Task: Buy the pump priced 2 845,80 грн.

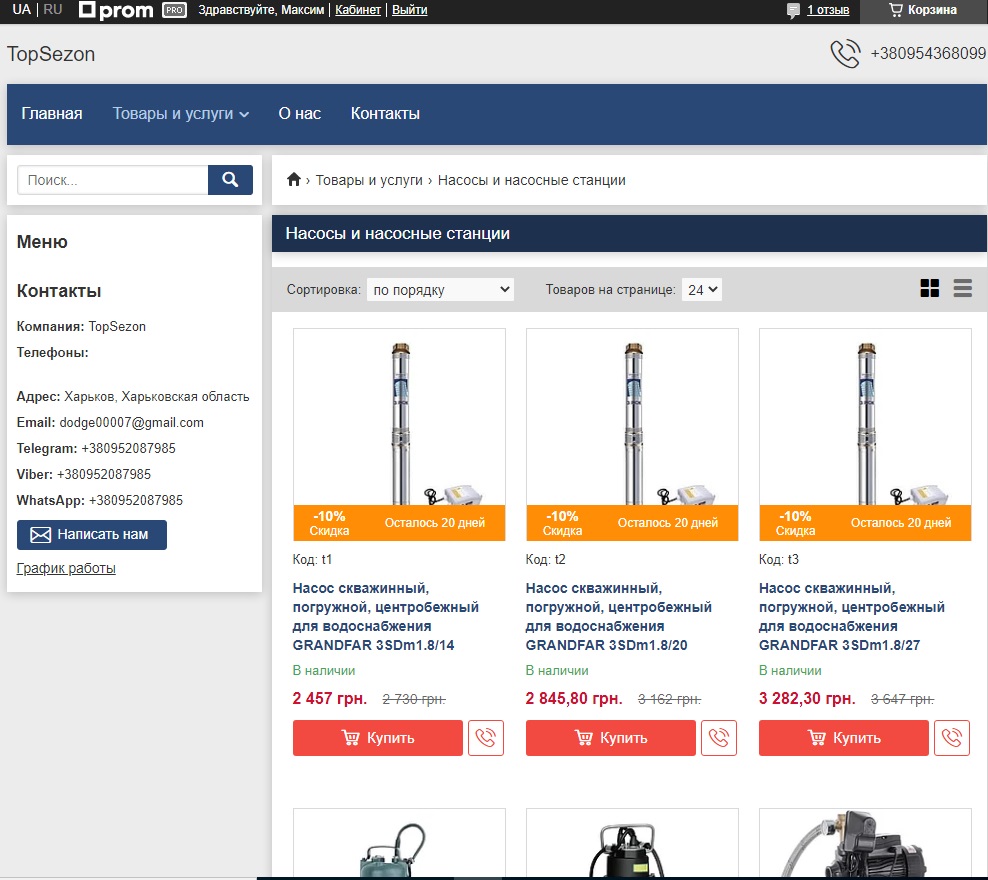Action: (x=611, y=738)
